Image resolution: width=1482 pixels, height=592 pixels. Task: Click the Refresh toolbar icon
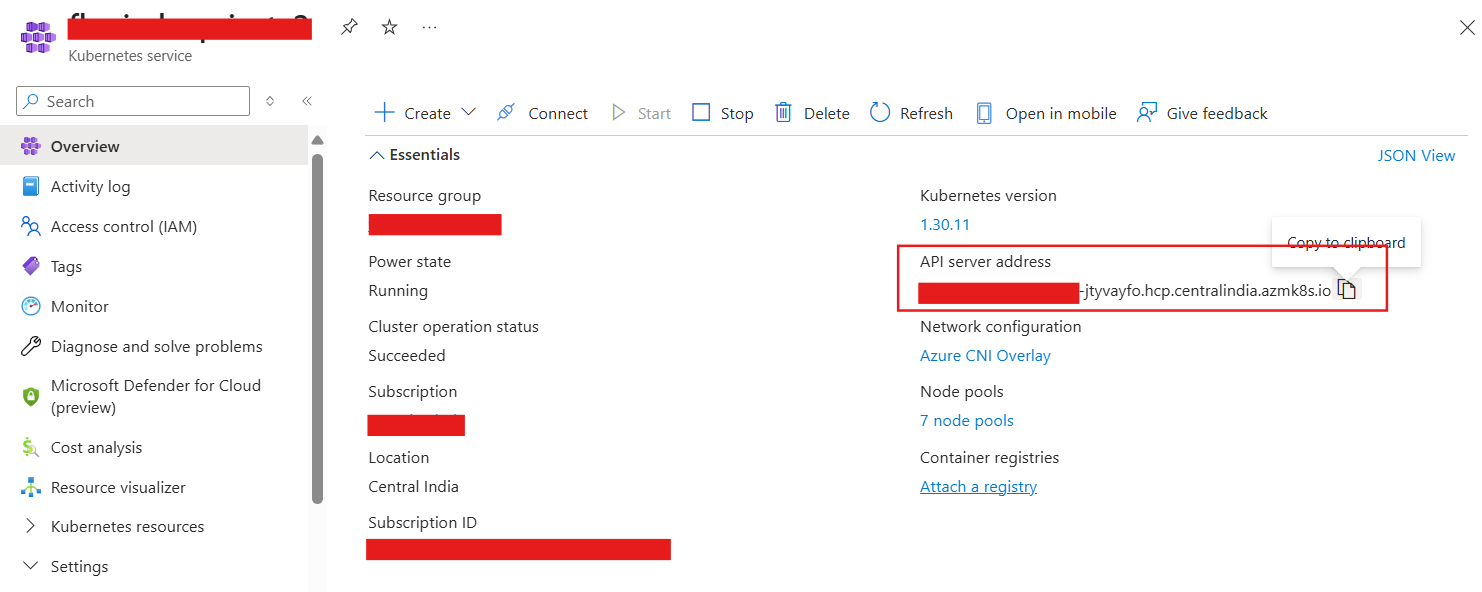pyautogui.click(x=880, y=112)
